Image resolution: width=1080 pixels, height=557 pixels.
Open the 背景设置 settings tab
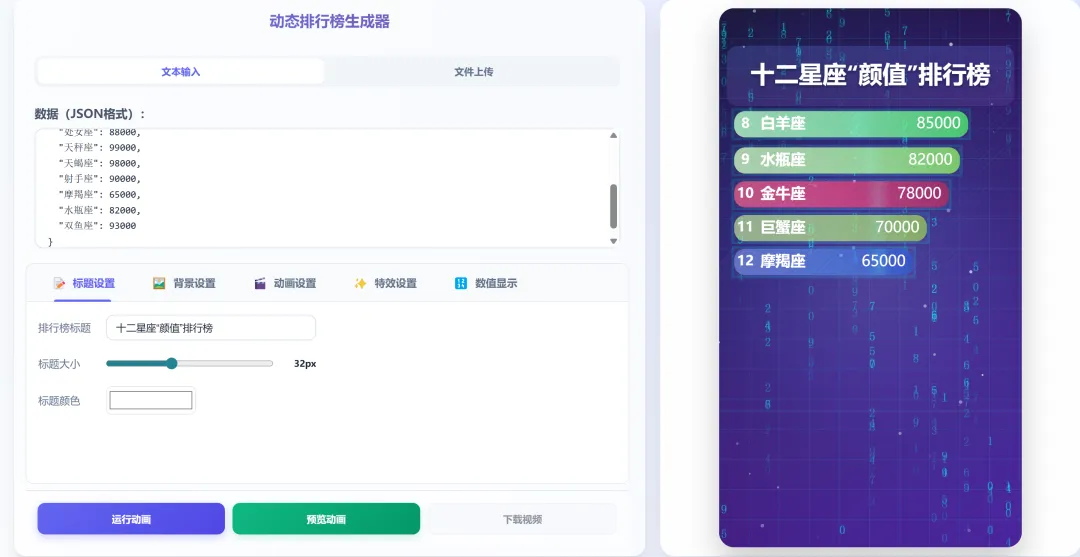185,284
